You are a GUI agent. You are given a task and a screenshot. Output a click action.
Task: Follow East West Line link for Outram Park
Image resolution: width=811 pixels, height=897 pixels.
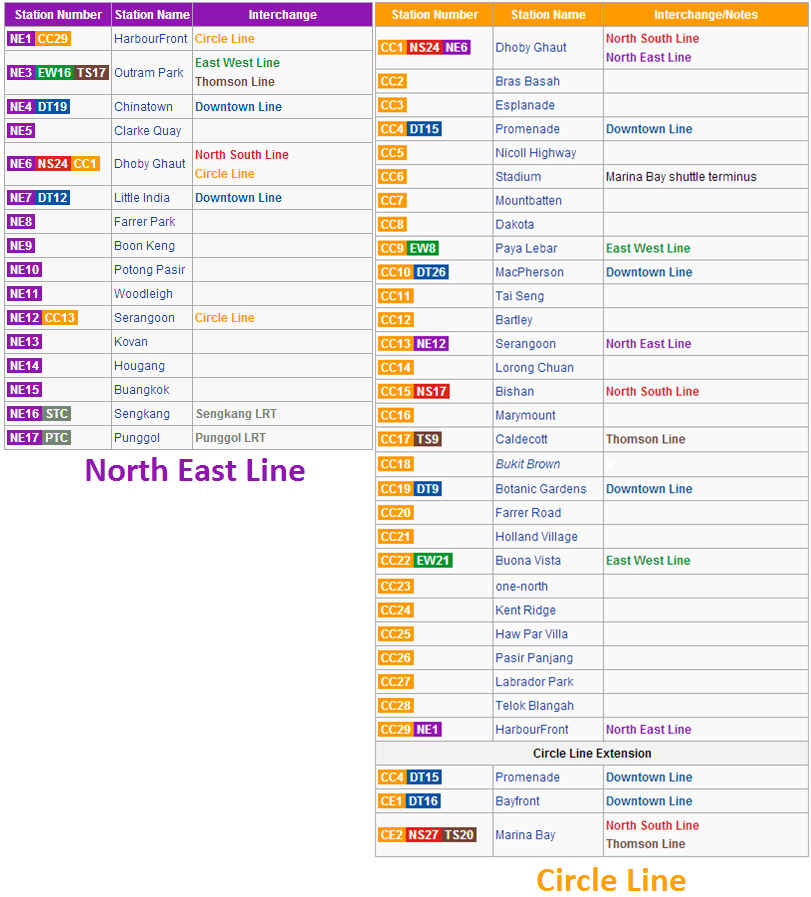point(237,63)
